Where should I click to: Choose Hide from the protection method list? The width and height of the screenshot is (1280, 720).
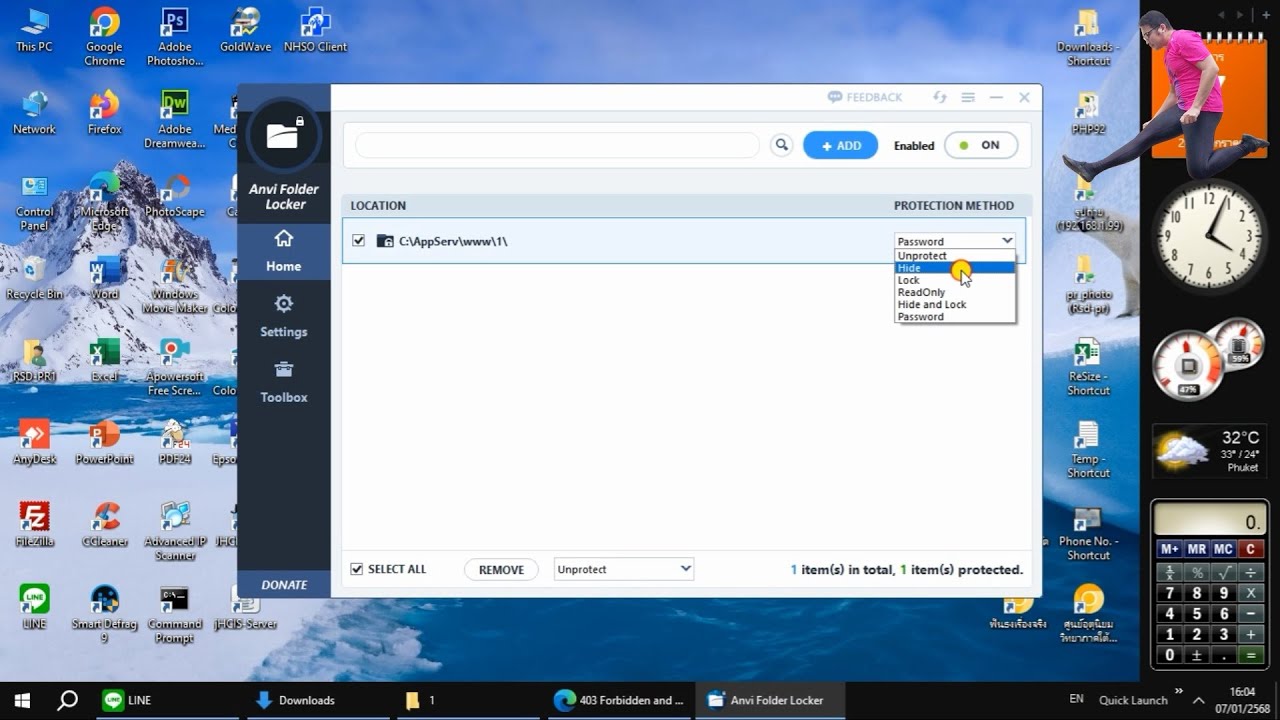click(x=955, y=268)
